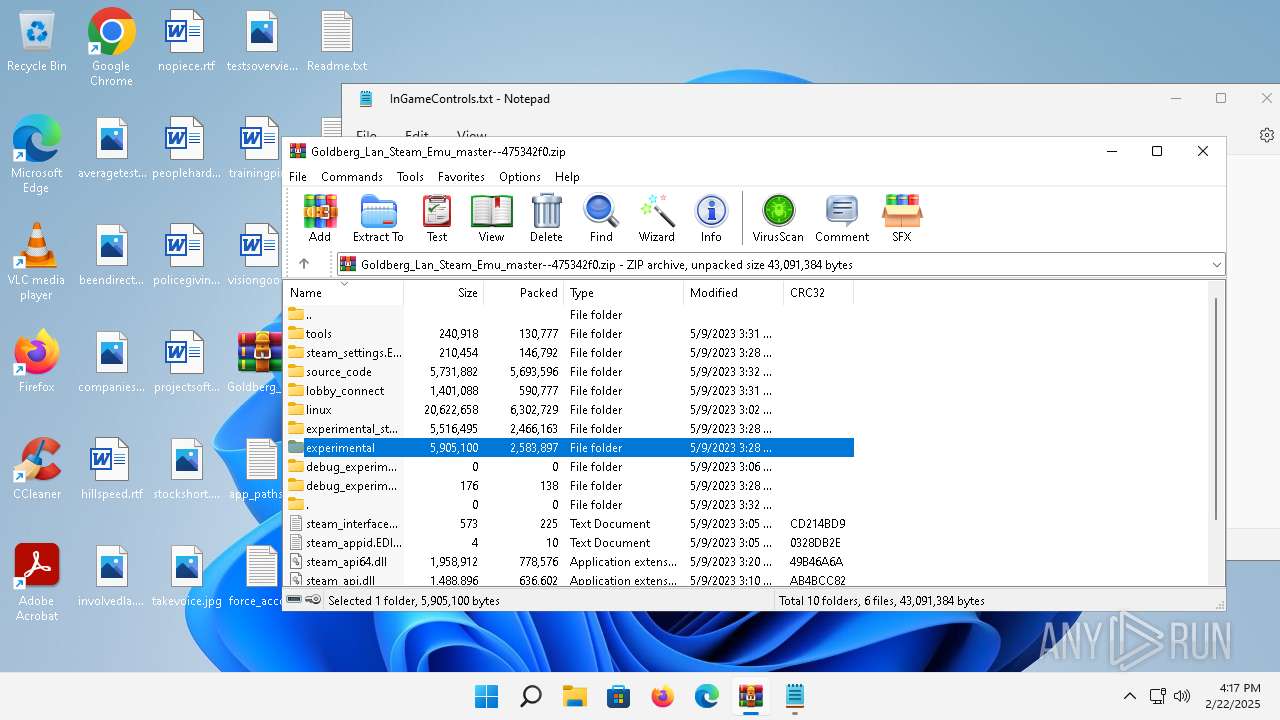Click the Extract To toolbar icon
The image size is (1280, 720).
378,218
